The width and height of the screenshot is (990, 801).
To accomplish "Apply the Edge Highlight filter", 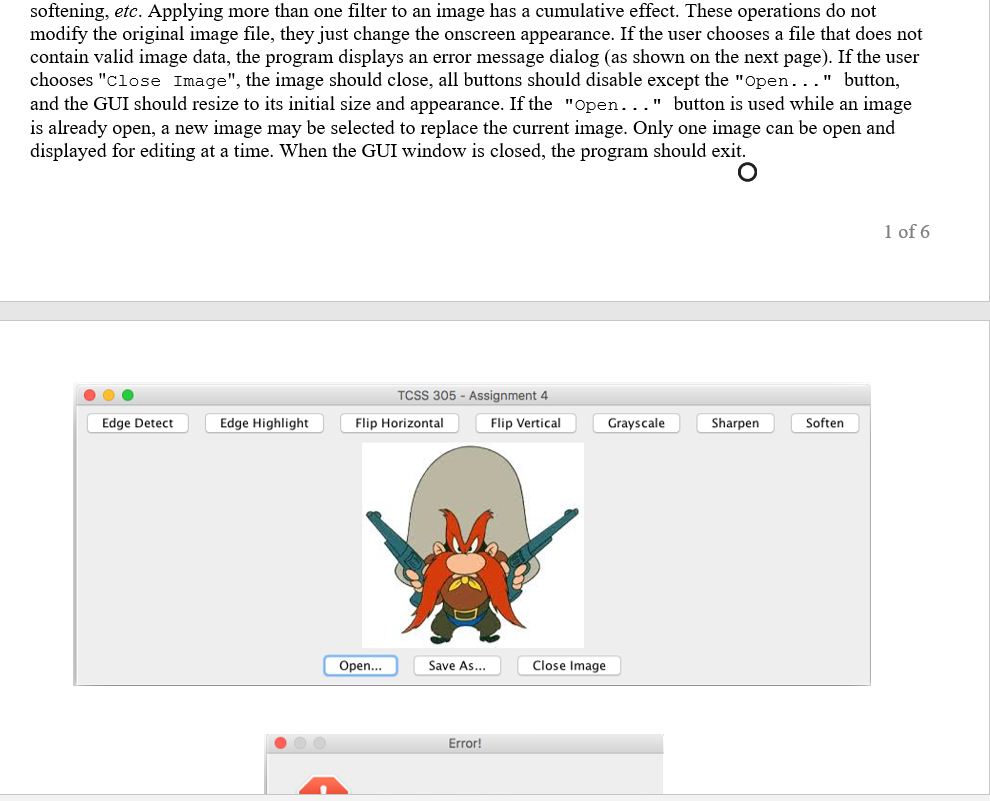I will pos(264,423).
